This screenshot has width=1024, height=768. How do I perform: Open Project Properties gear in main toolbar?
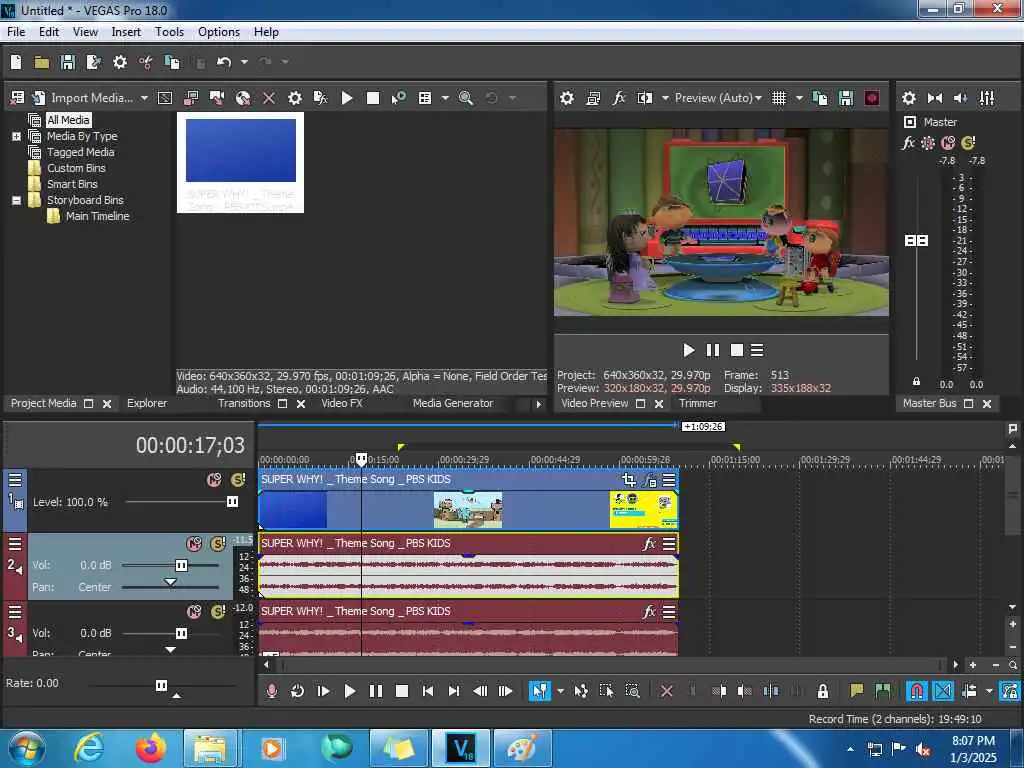click(120, 62)
